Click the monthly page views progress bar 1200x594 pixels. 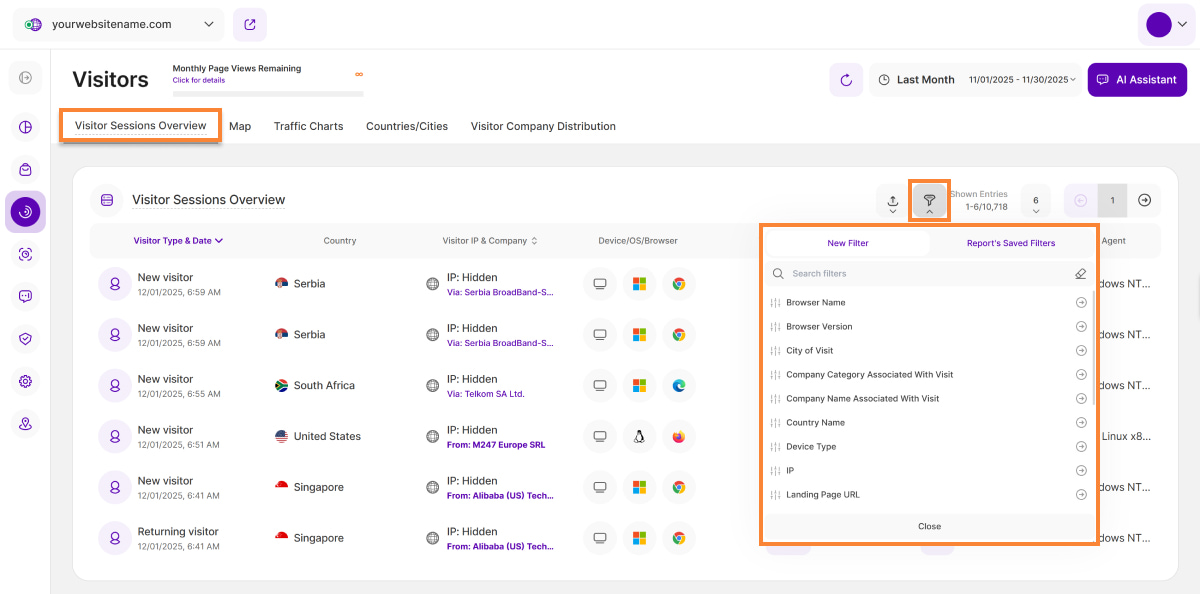click(267, 94)
